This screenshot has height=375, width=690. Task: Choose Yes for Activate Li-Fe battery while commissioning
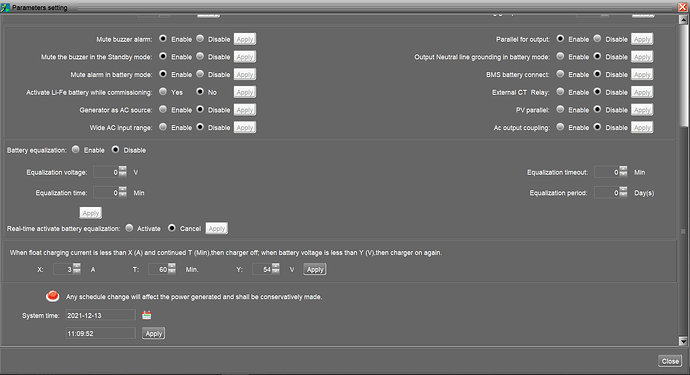[x=163, y=92]
